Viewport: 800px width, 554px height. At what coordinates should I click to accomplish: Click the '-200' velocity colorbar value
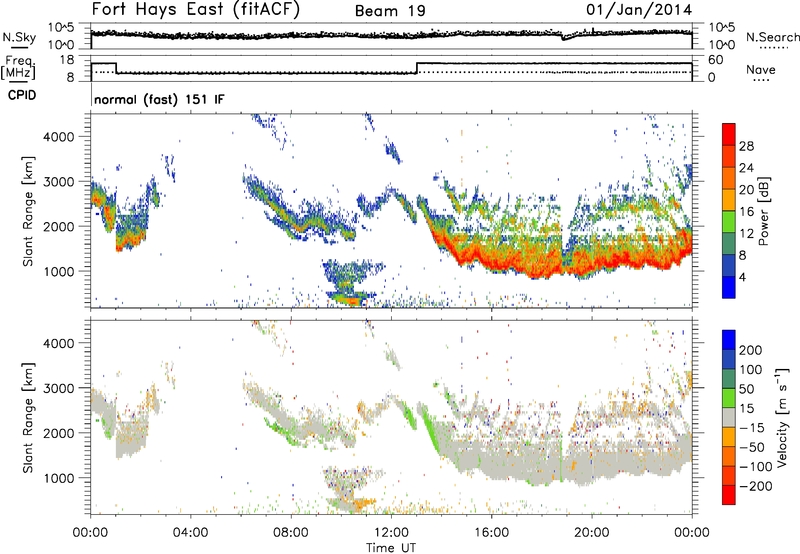point(756,486)
